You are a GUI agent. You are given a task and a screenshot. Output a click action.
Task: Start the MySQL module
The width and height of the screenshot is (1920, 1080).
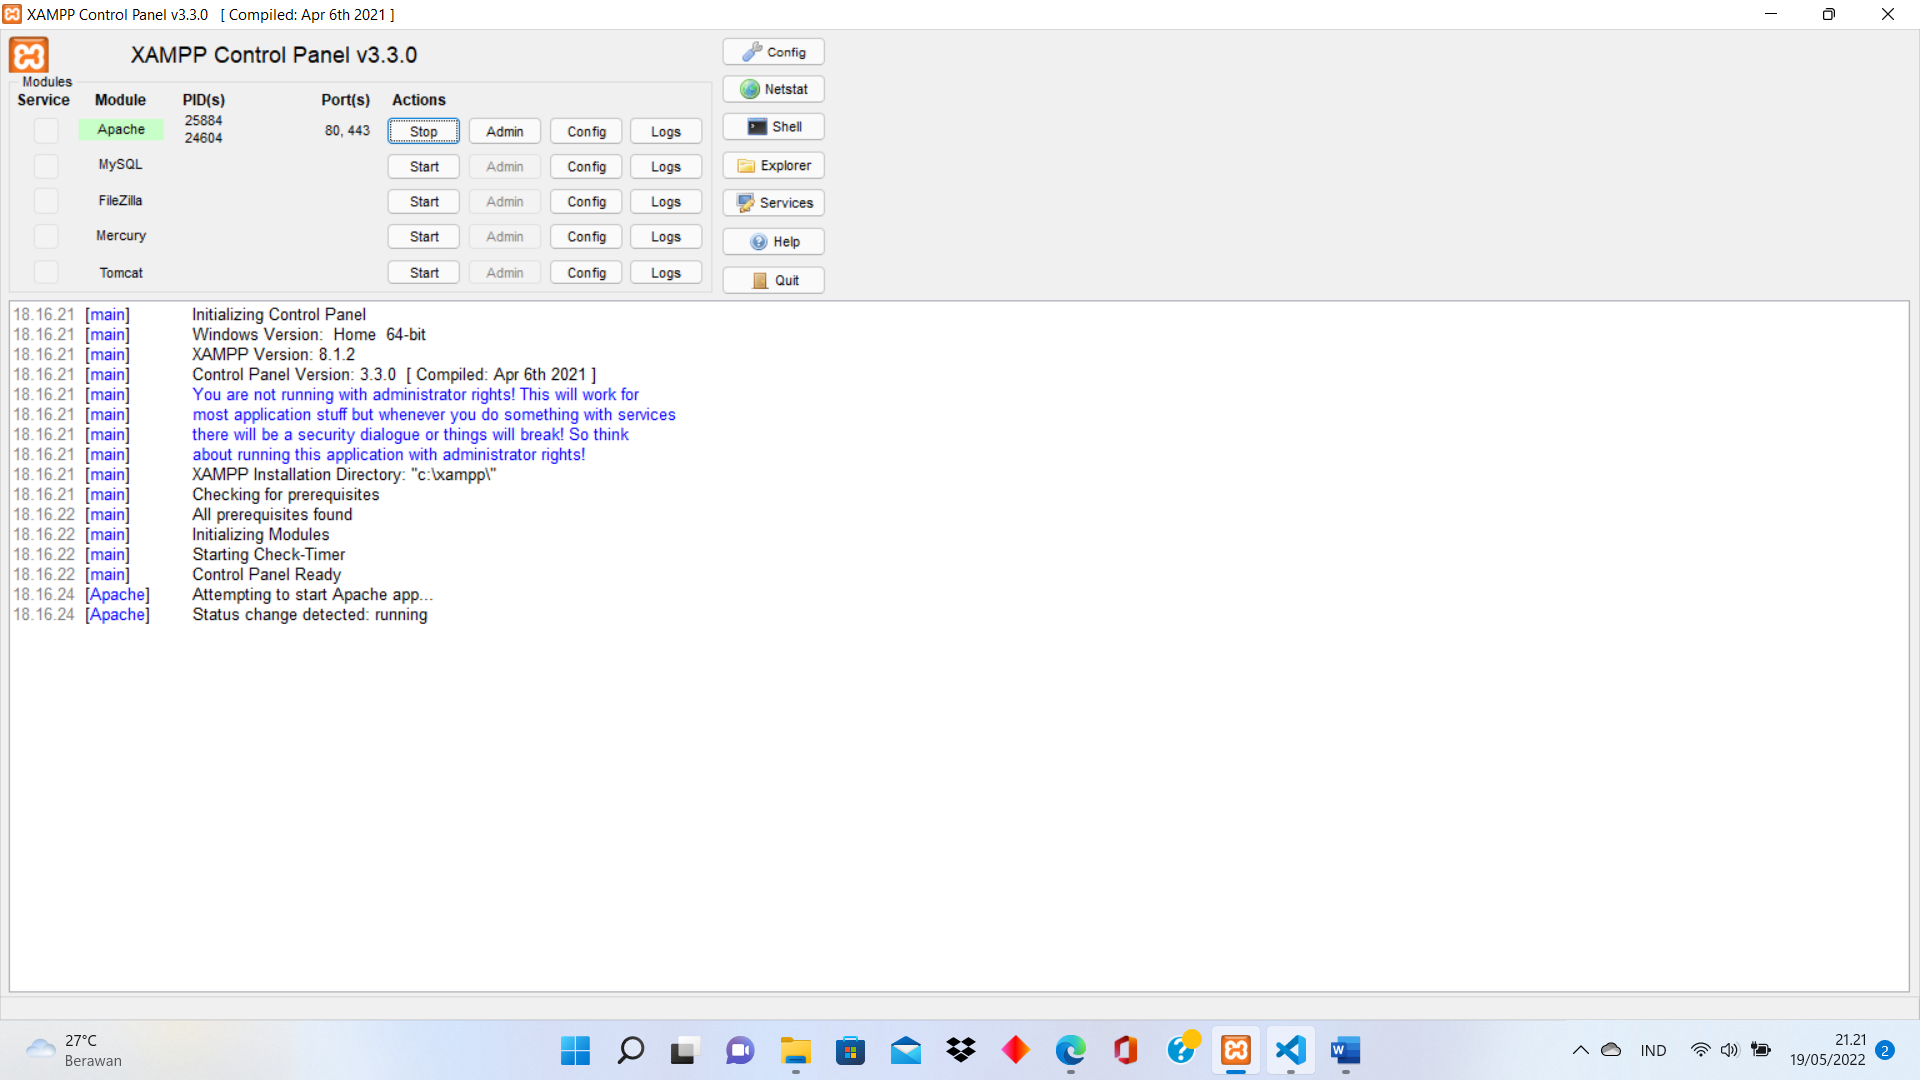point(423,166)
